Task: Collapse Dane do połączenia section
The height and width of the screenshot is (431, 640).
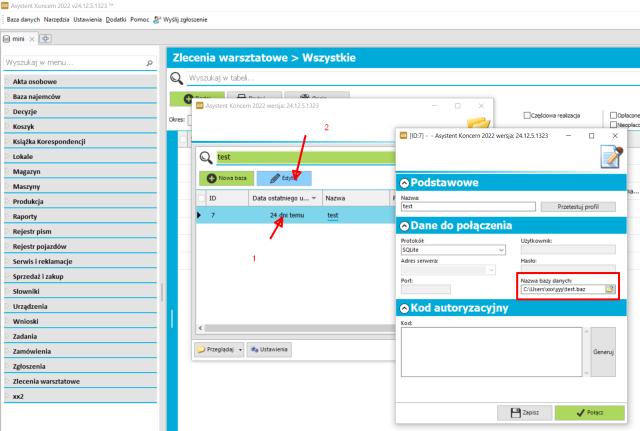Action: coord(404,226)
